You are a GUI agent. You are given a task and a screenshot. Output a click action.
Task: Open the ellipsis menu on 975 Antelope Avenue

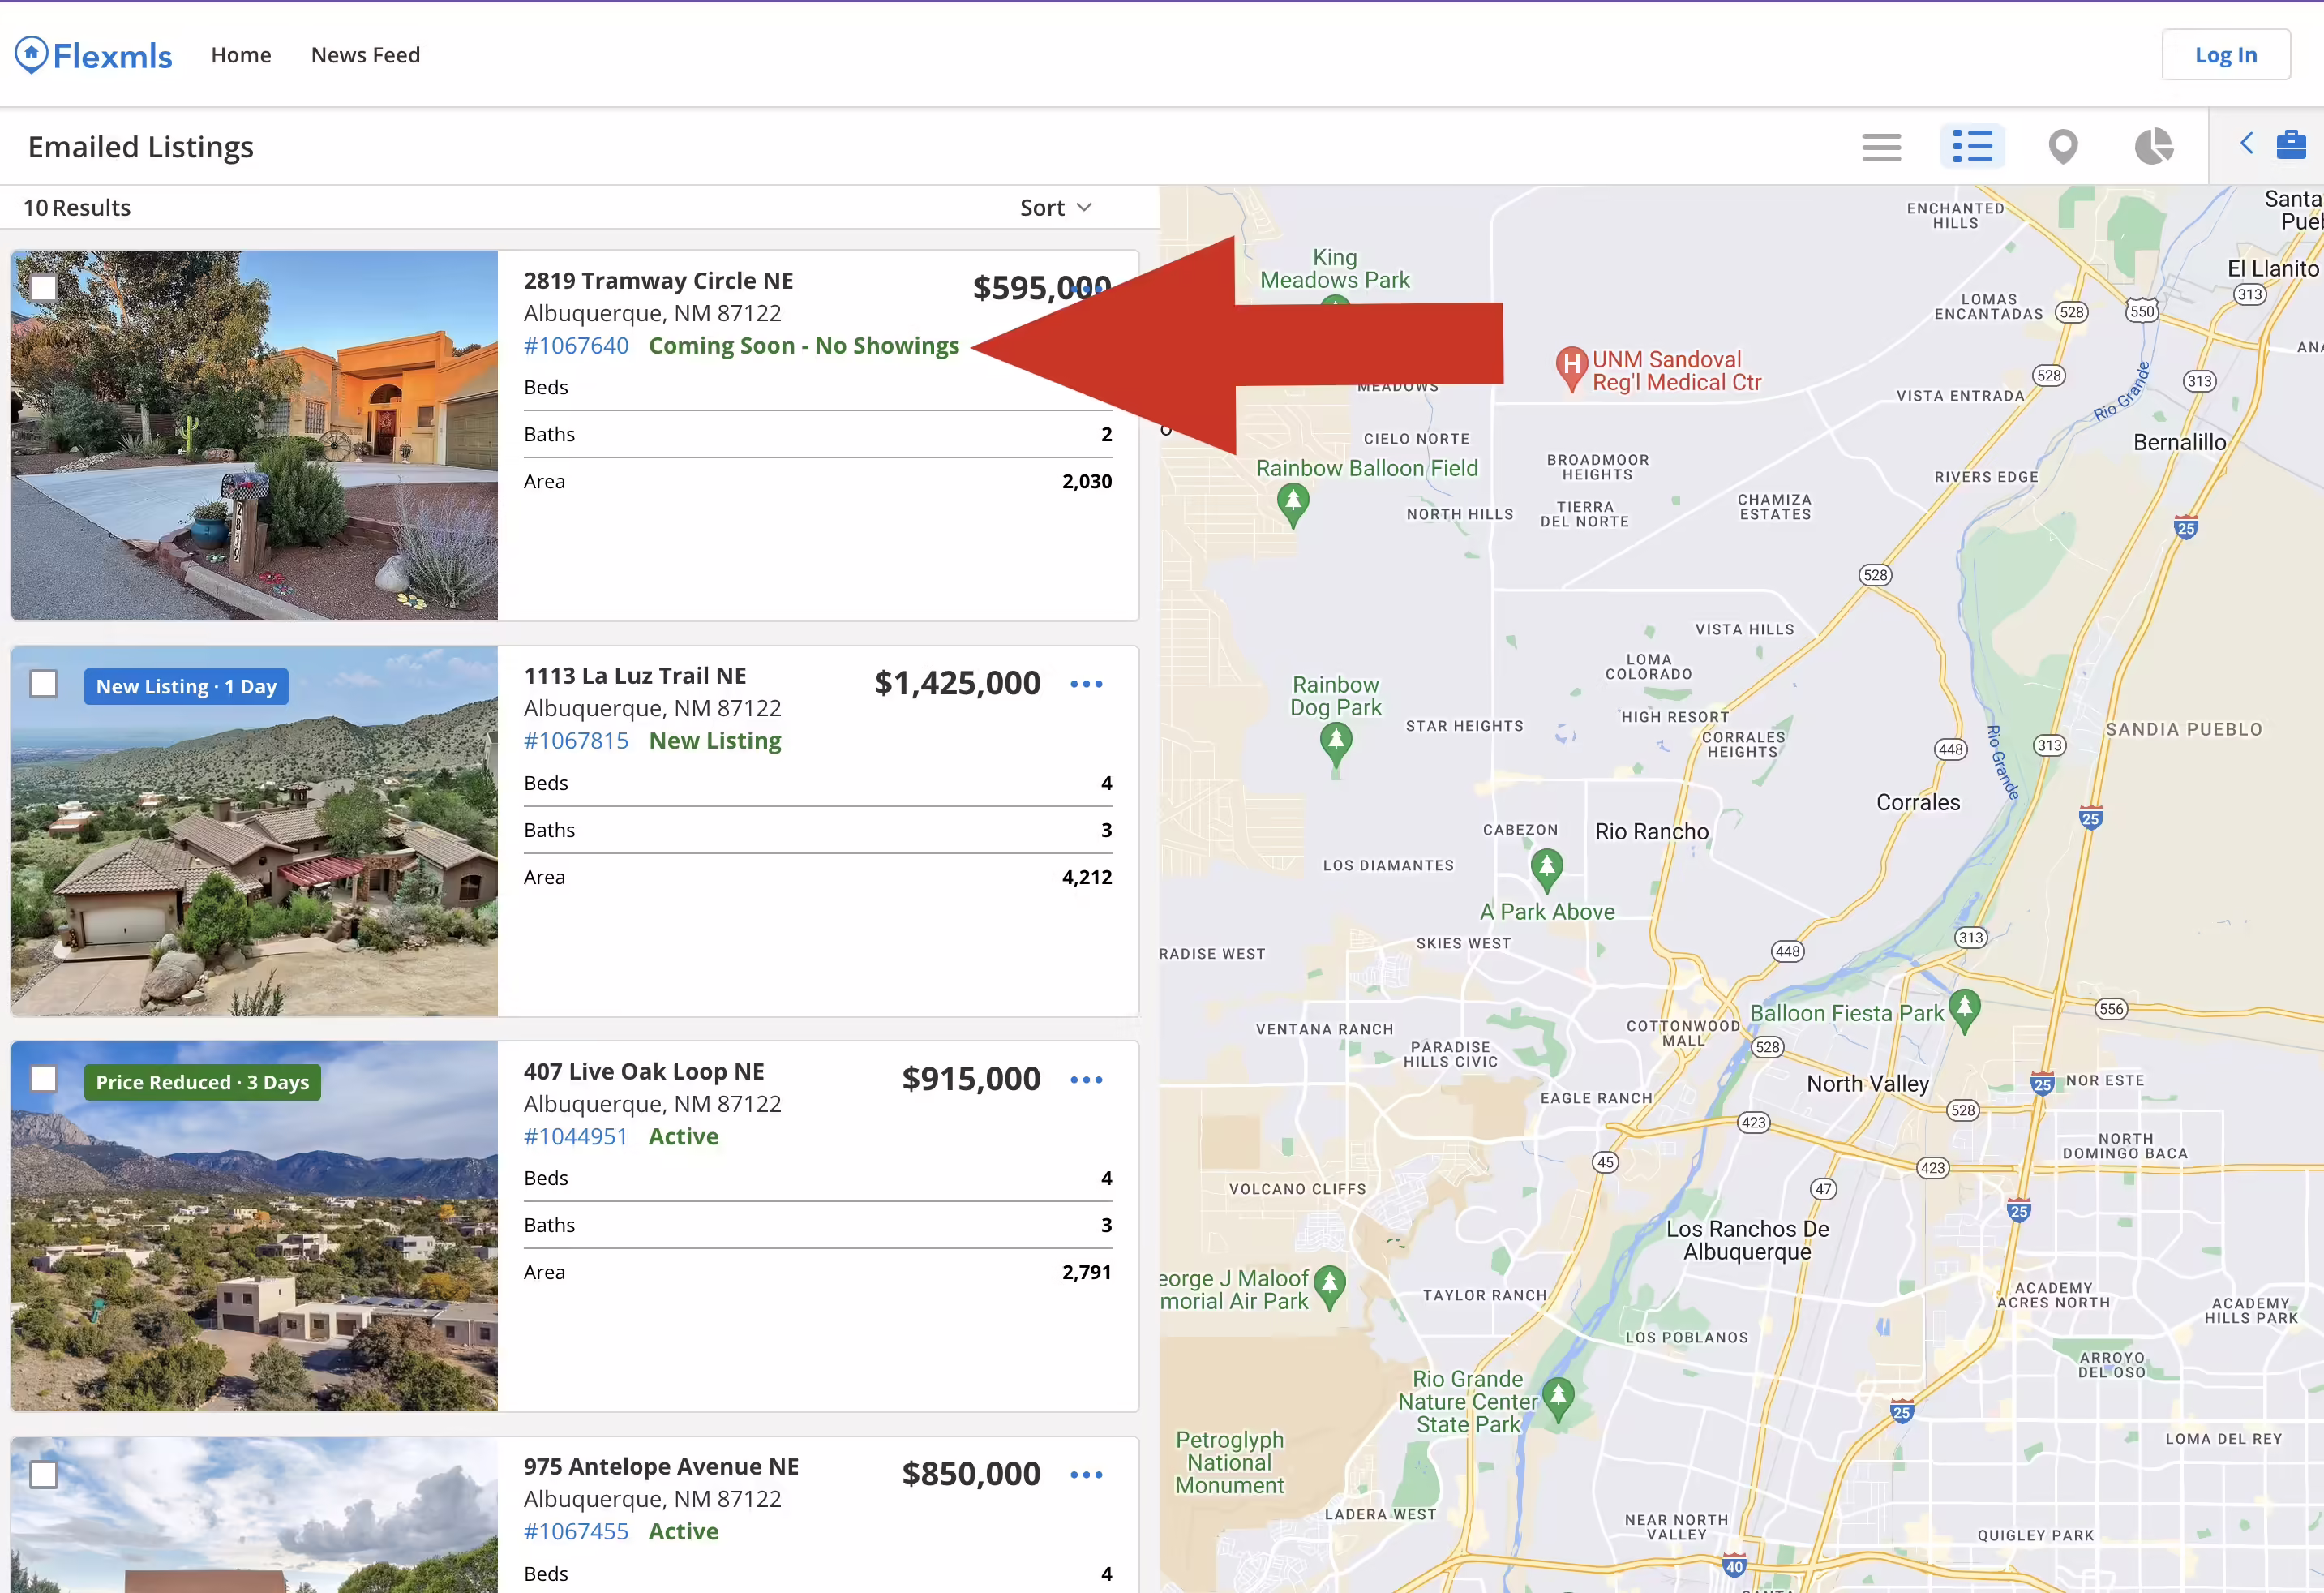[1086, 1474]
